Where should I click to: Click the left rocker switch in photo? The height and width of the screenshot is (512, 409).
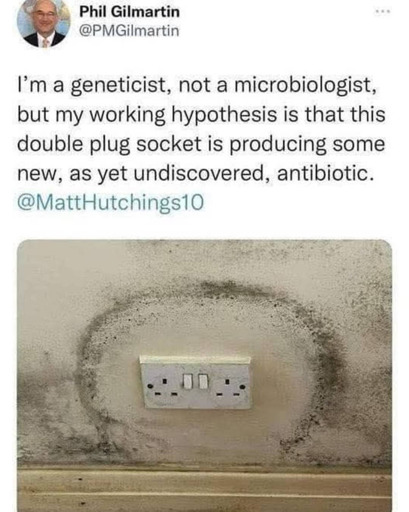point(188,382)
